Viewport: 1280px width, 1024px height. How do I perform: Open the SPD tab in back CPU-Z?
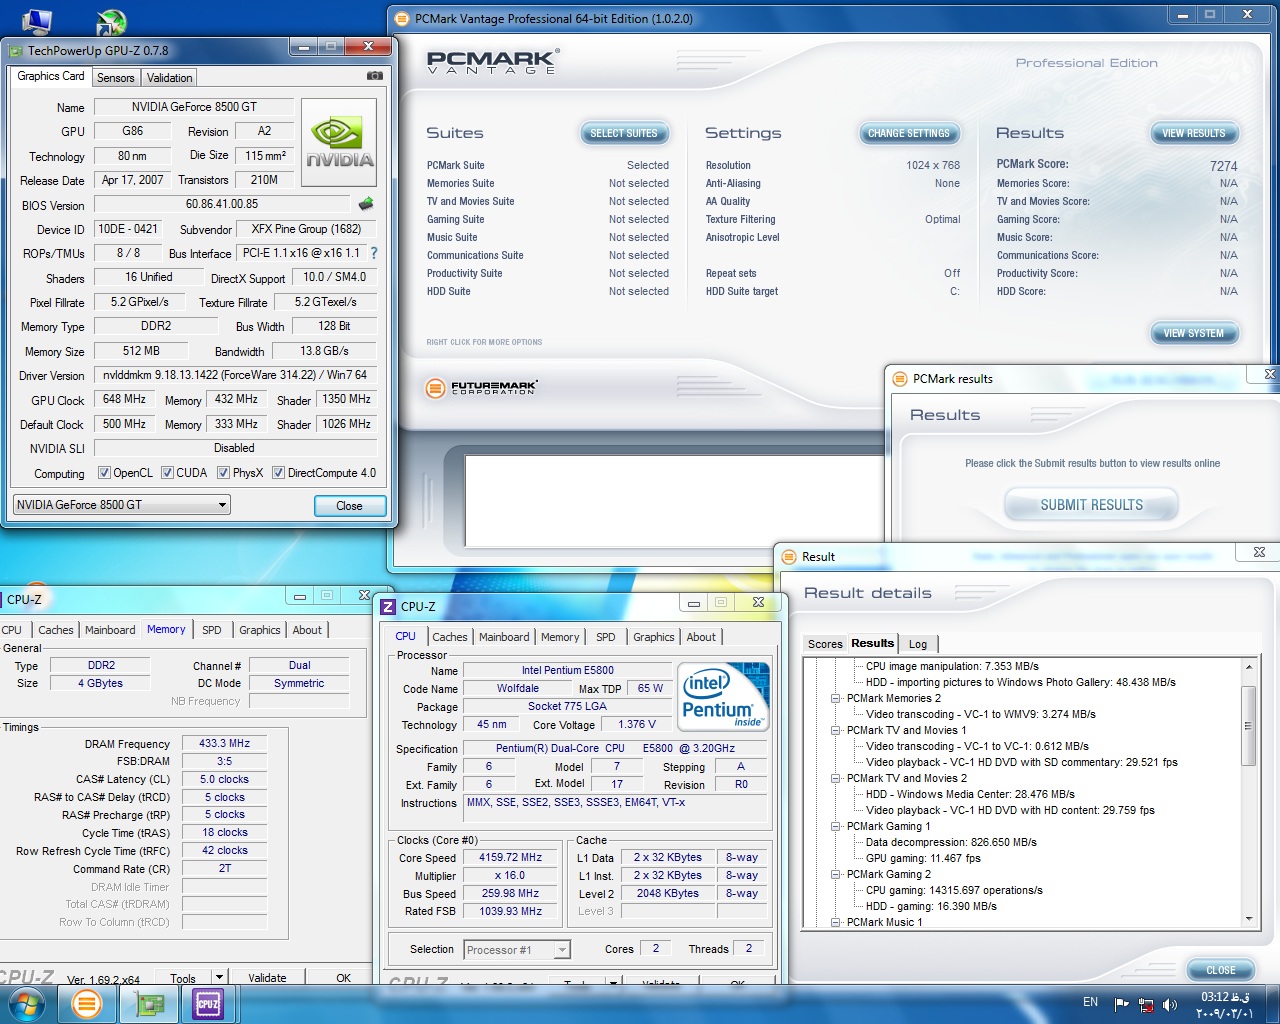point(211,630)
